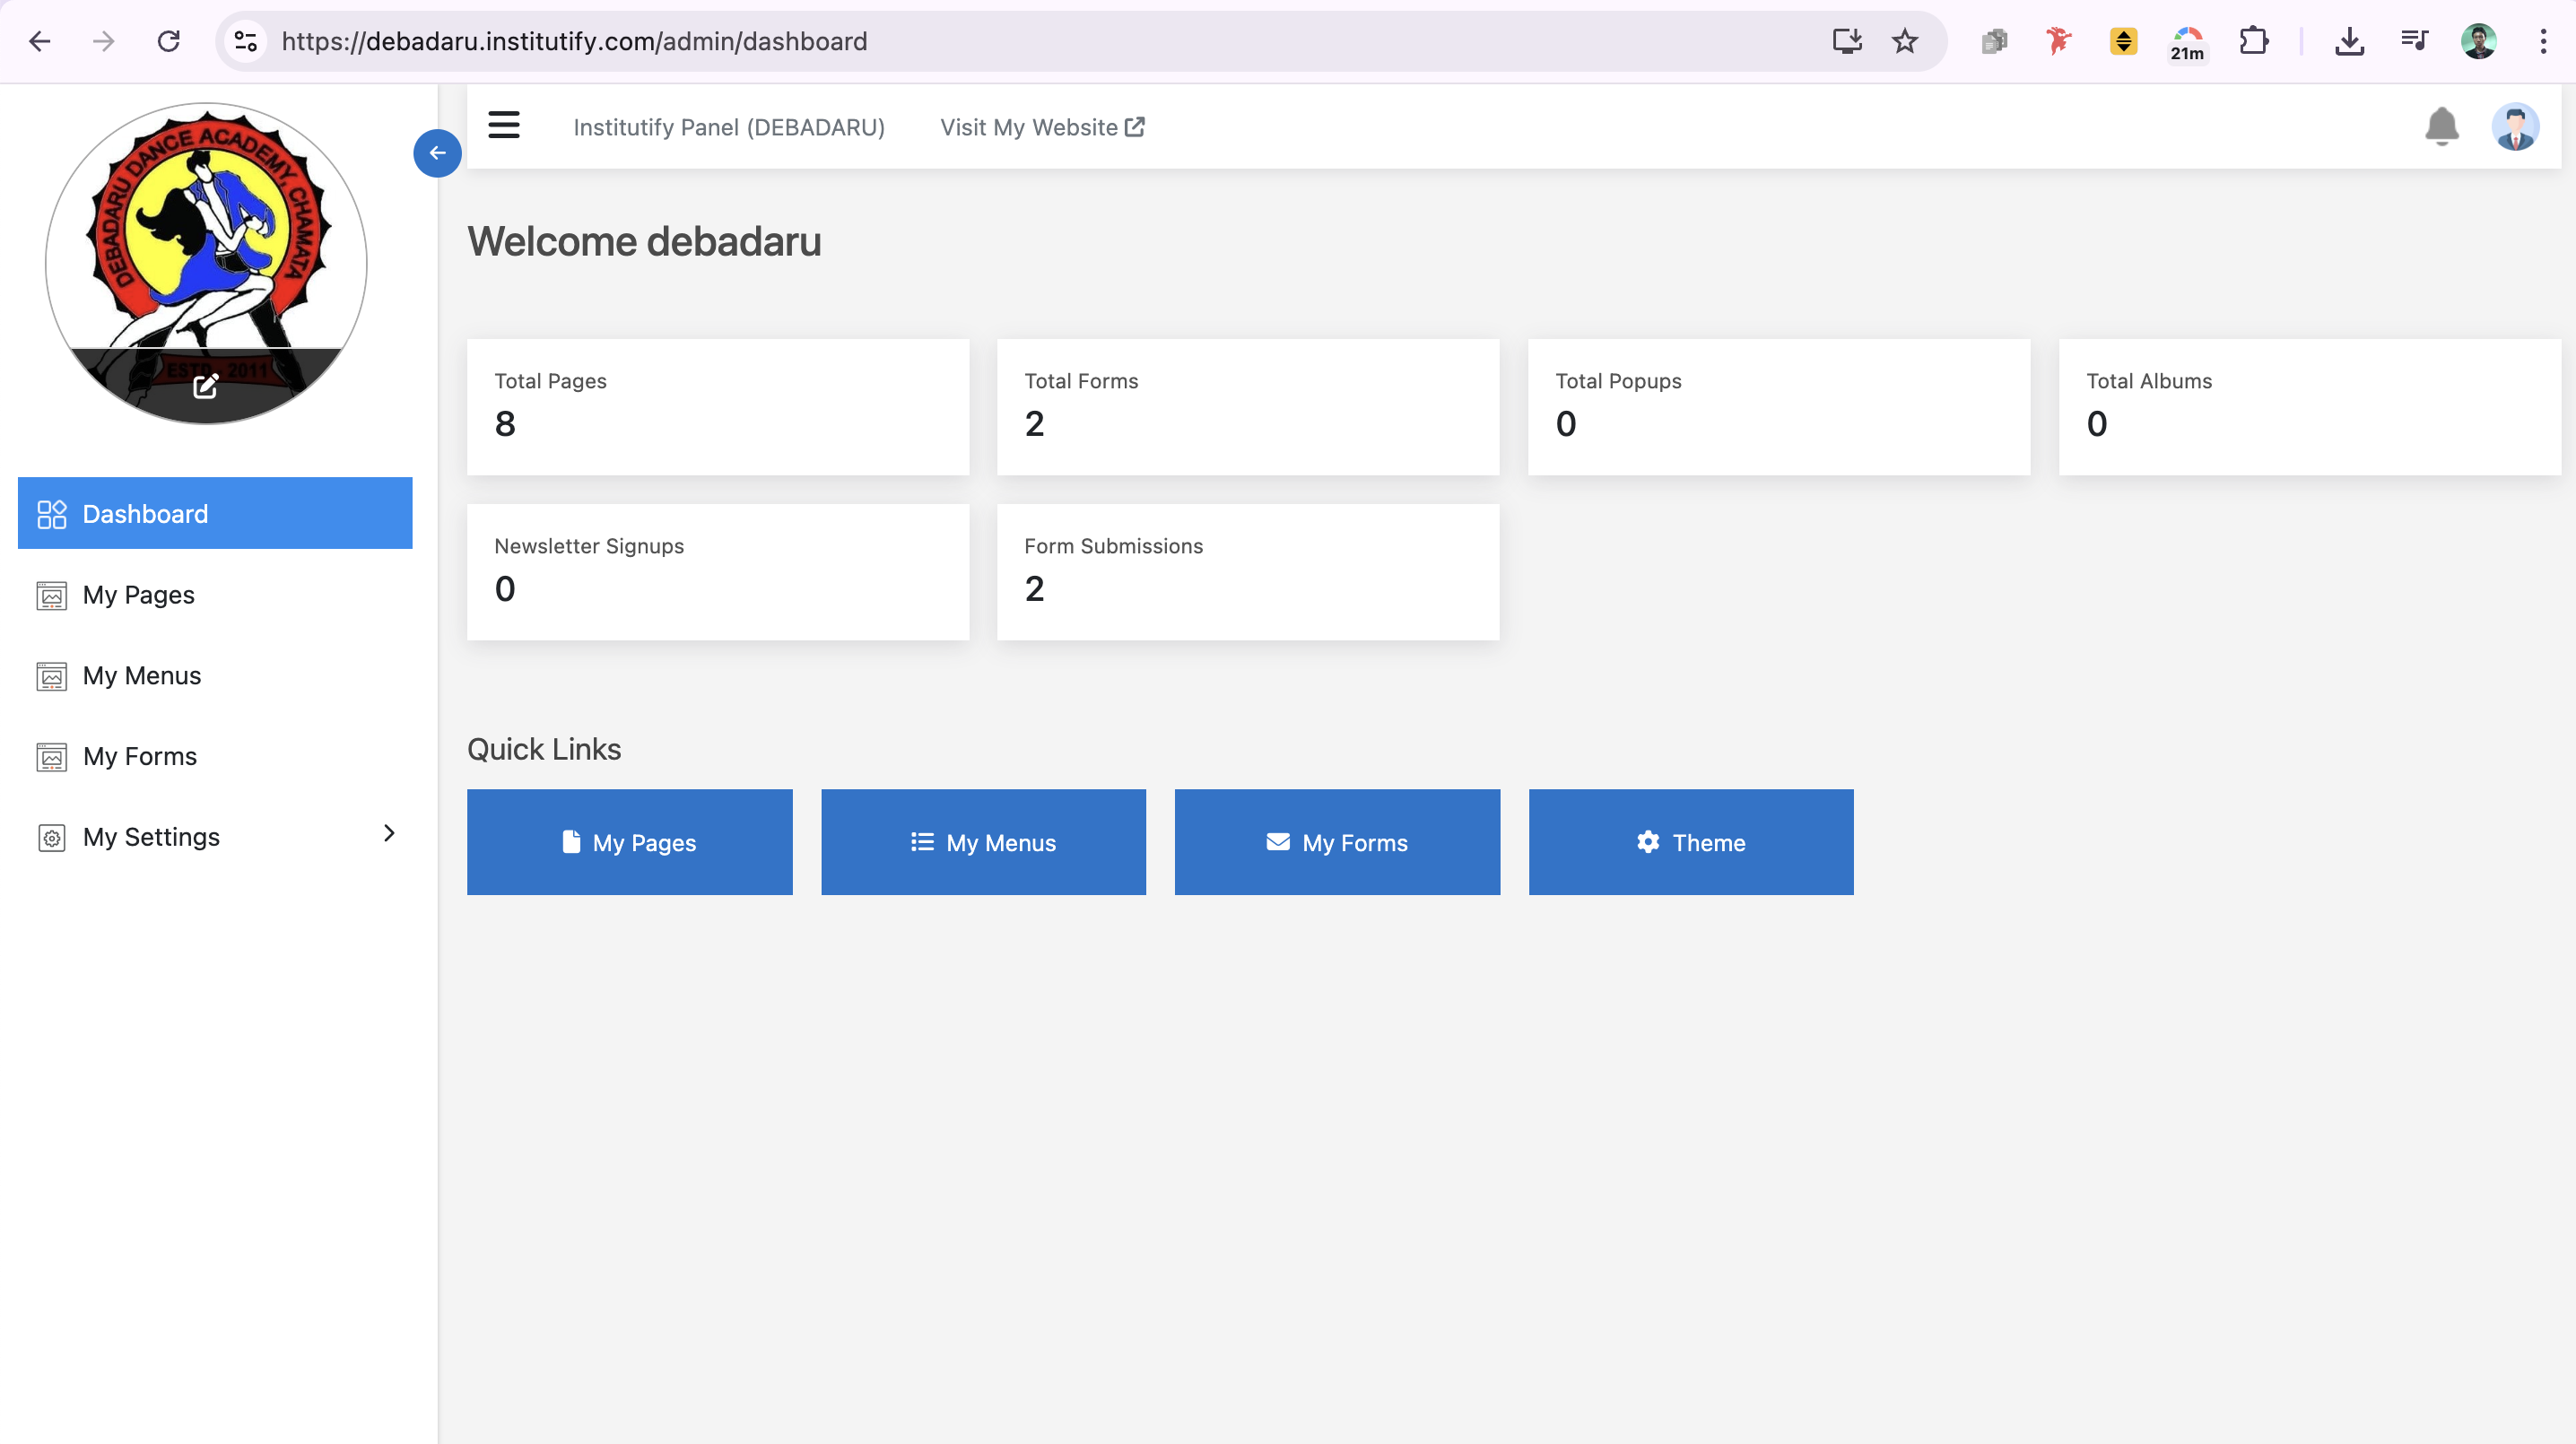
Task: Reload the page in browser
Action: 169,41
